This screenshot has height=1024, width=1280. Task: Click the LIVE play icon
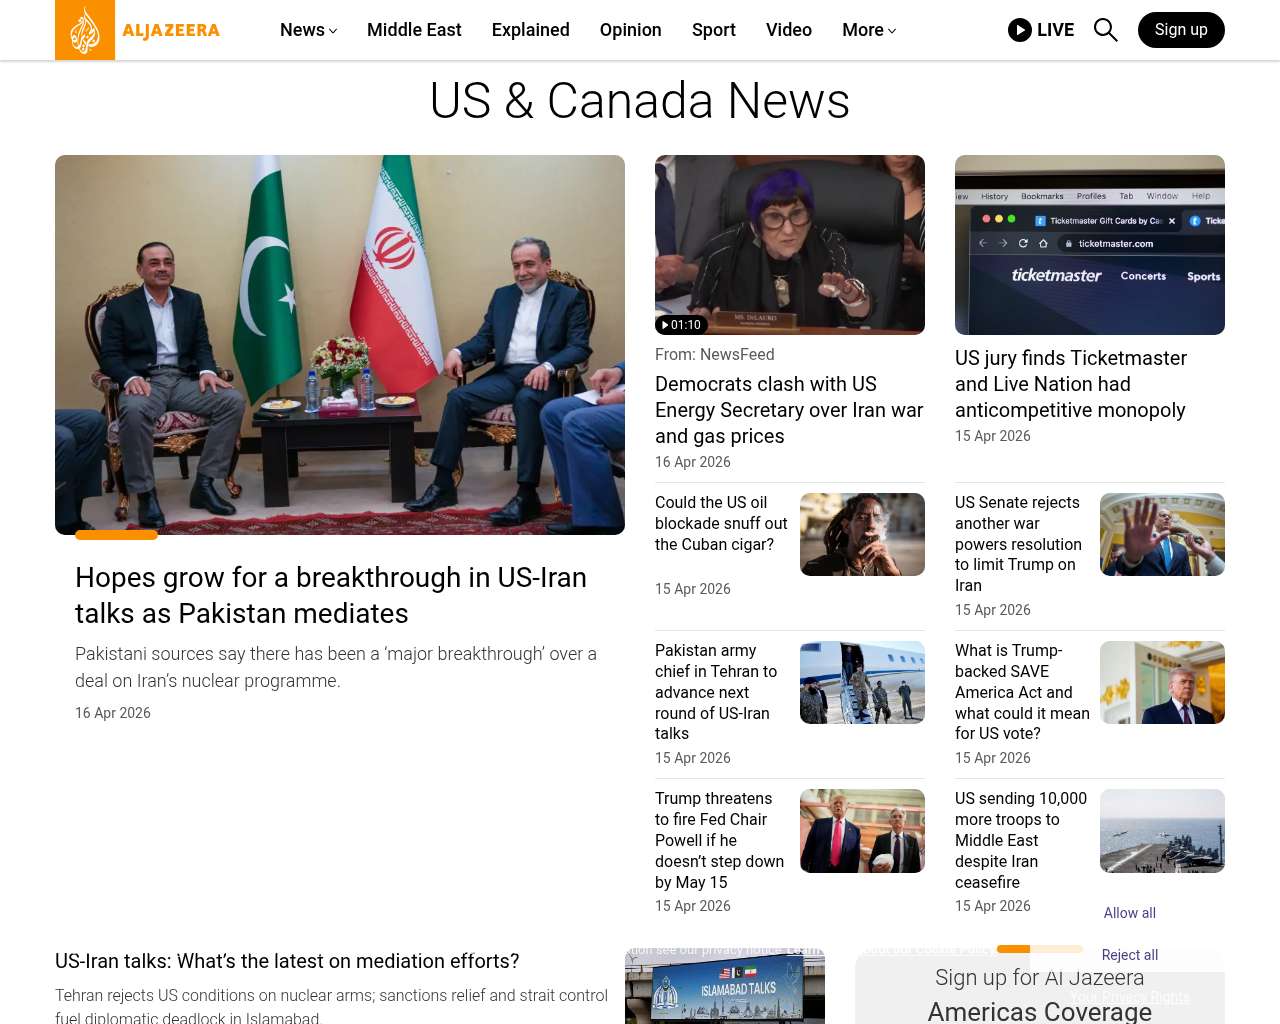pyautogui.click(x=1020, y=30)
